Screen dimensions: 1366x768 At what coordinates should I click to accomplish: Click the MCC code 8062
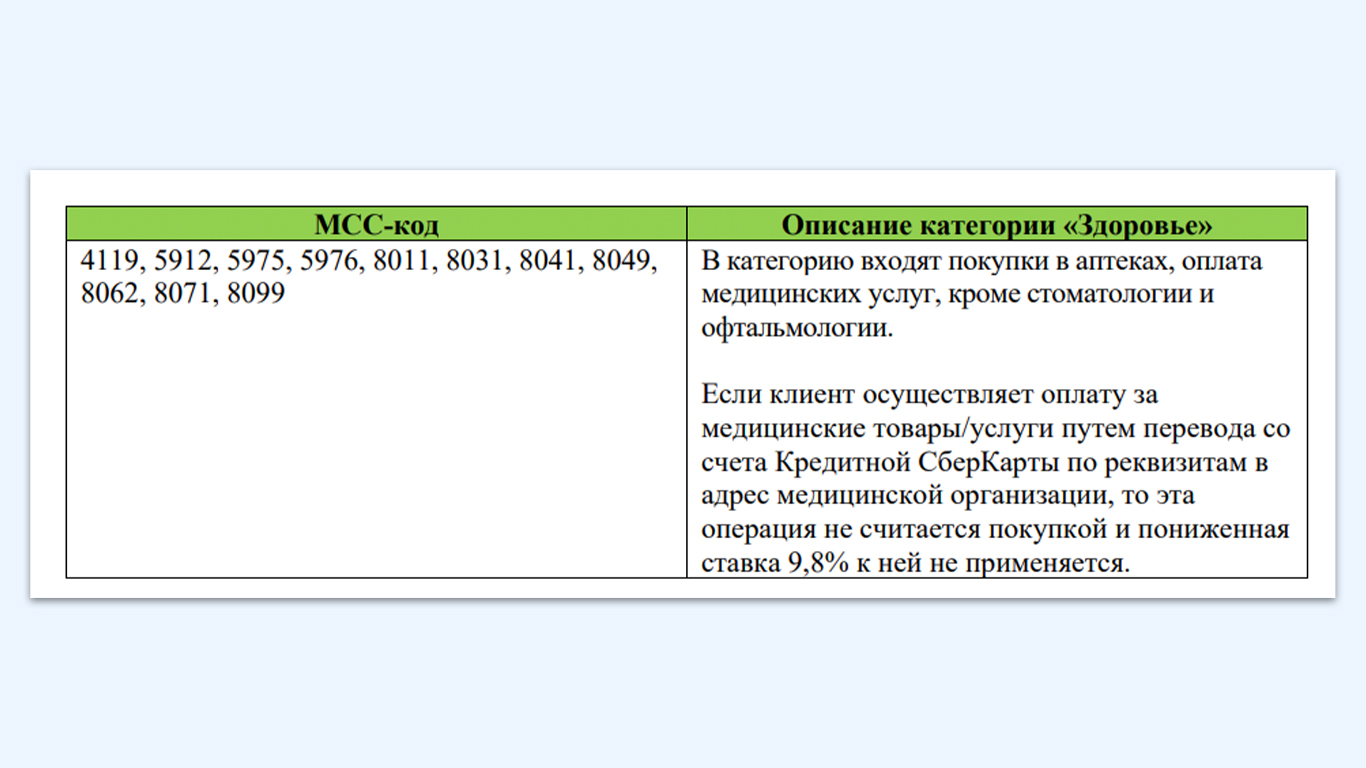[x=110, y=294]
